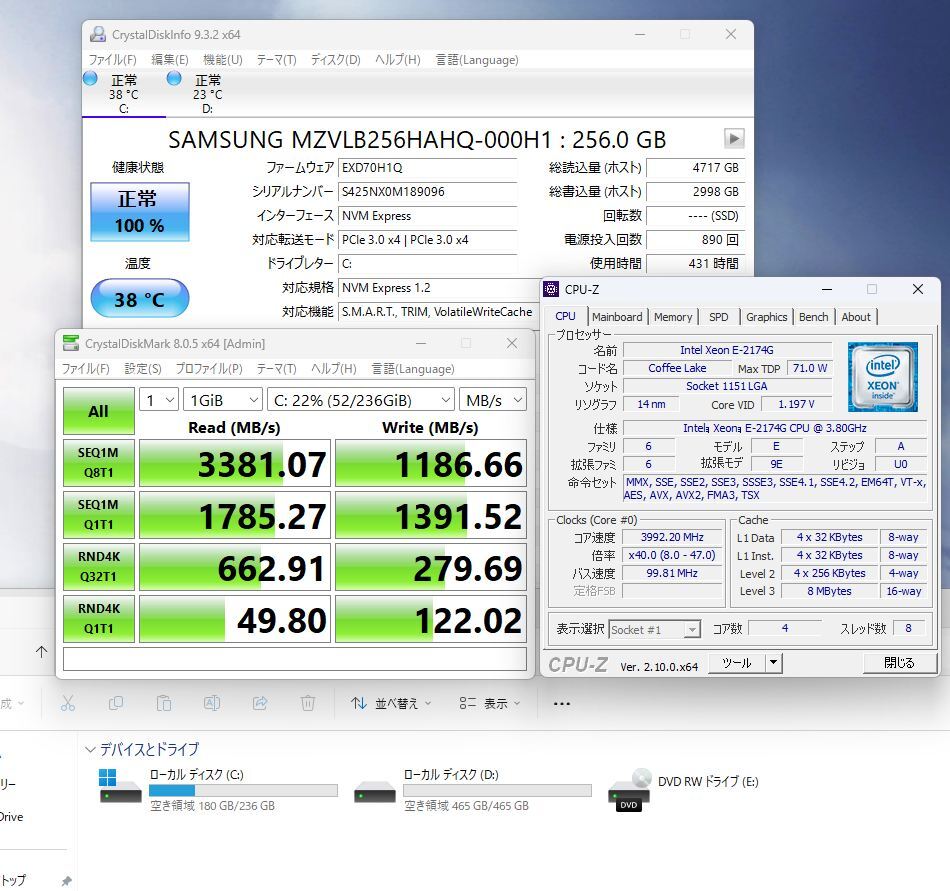
Task: Open ファイル(F) menu in CrystalDiskInfo
Action: pos(113,60)
